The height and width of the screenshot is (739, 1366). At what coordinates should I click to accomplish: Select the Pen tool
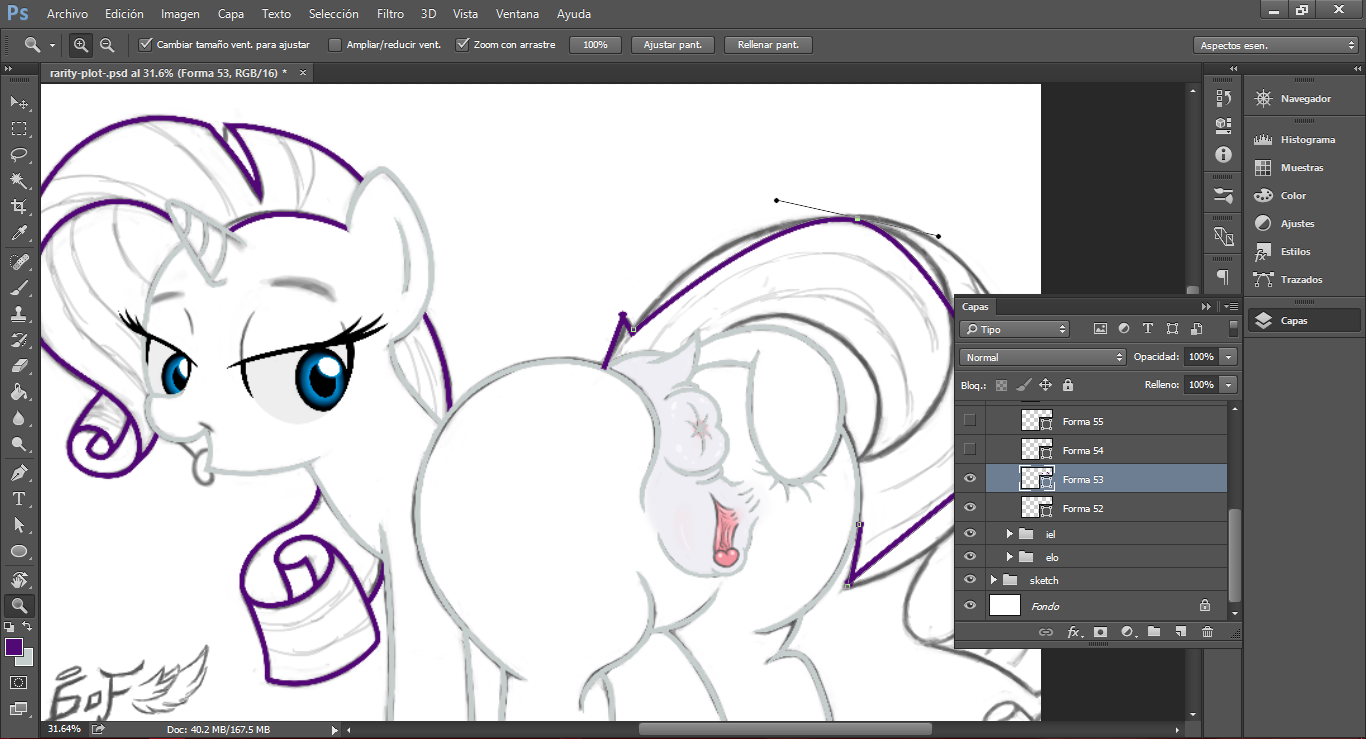click(19, 473)
